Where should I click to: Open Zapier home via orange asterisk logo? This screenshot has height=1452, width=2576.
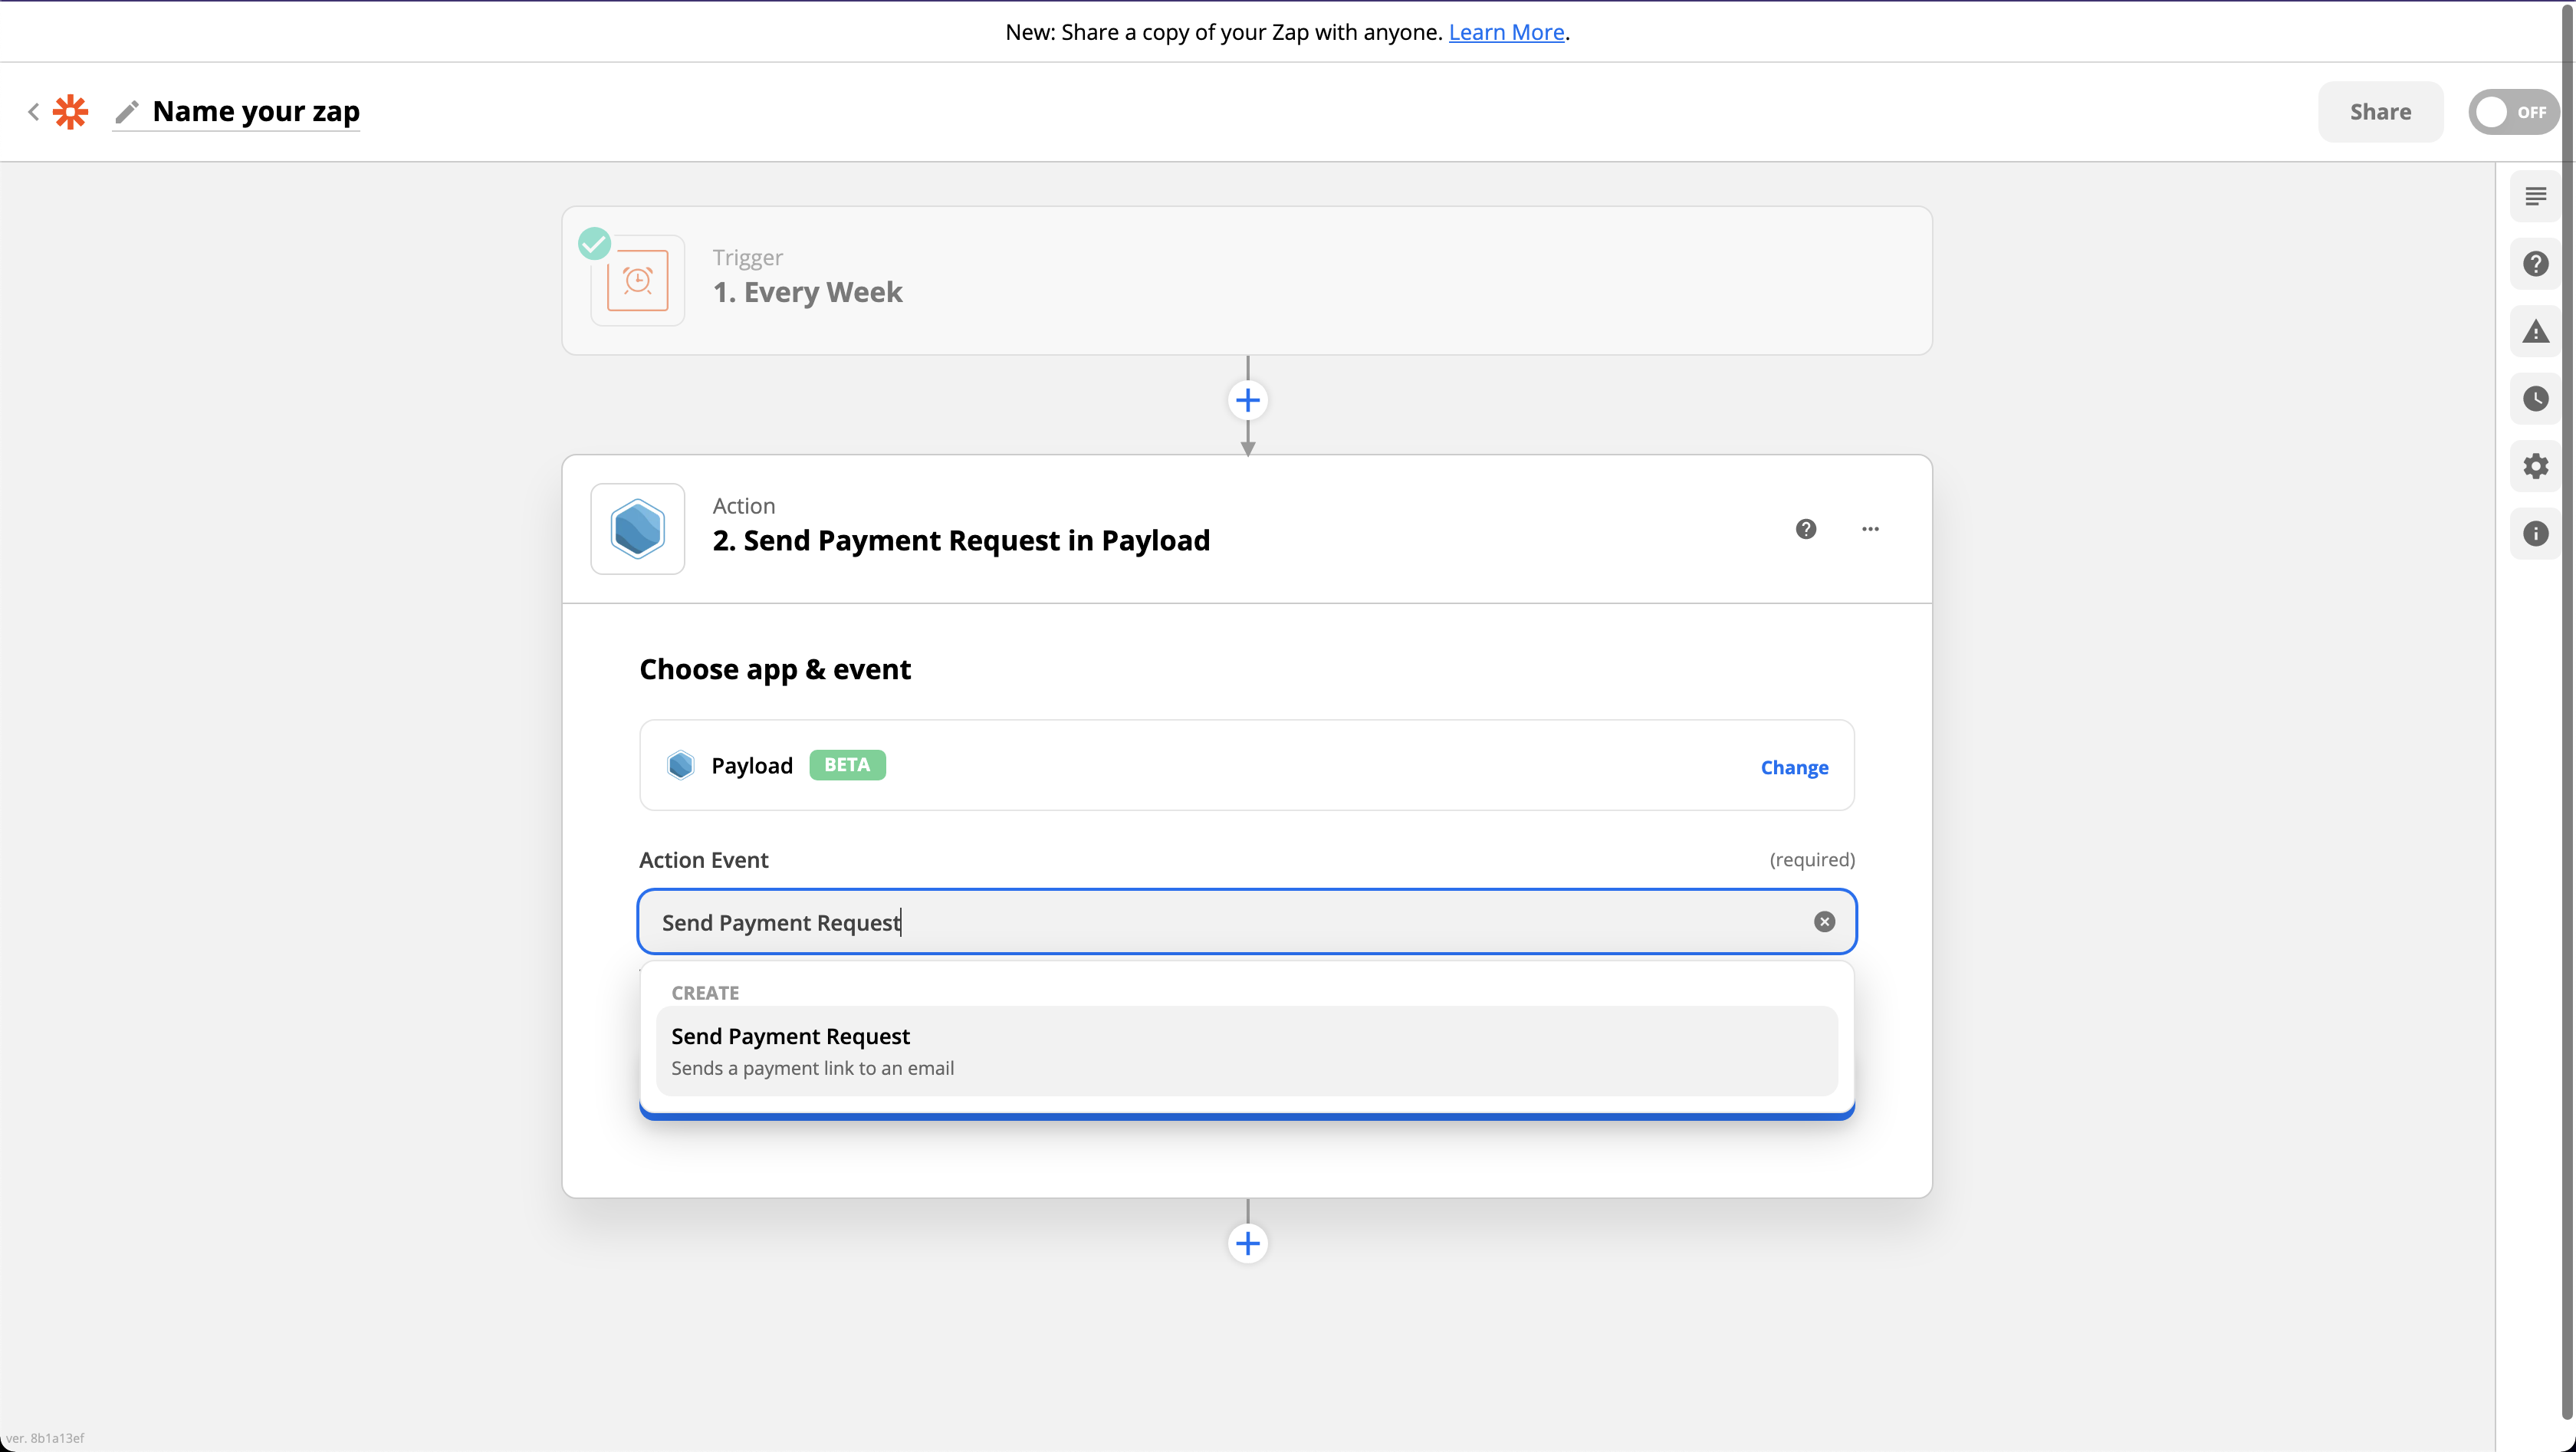[71, 112]
